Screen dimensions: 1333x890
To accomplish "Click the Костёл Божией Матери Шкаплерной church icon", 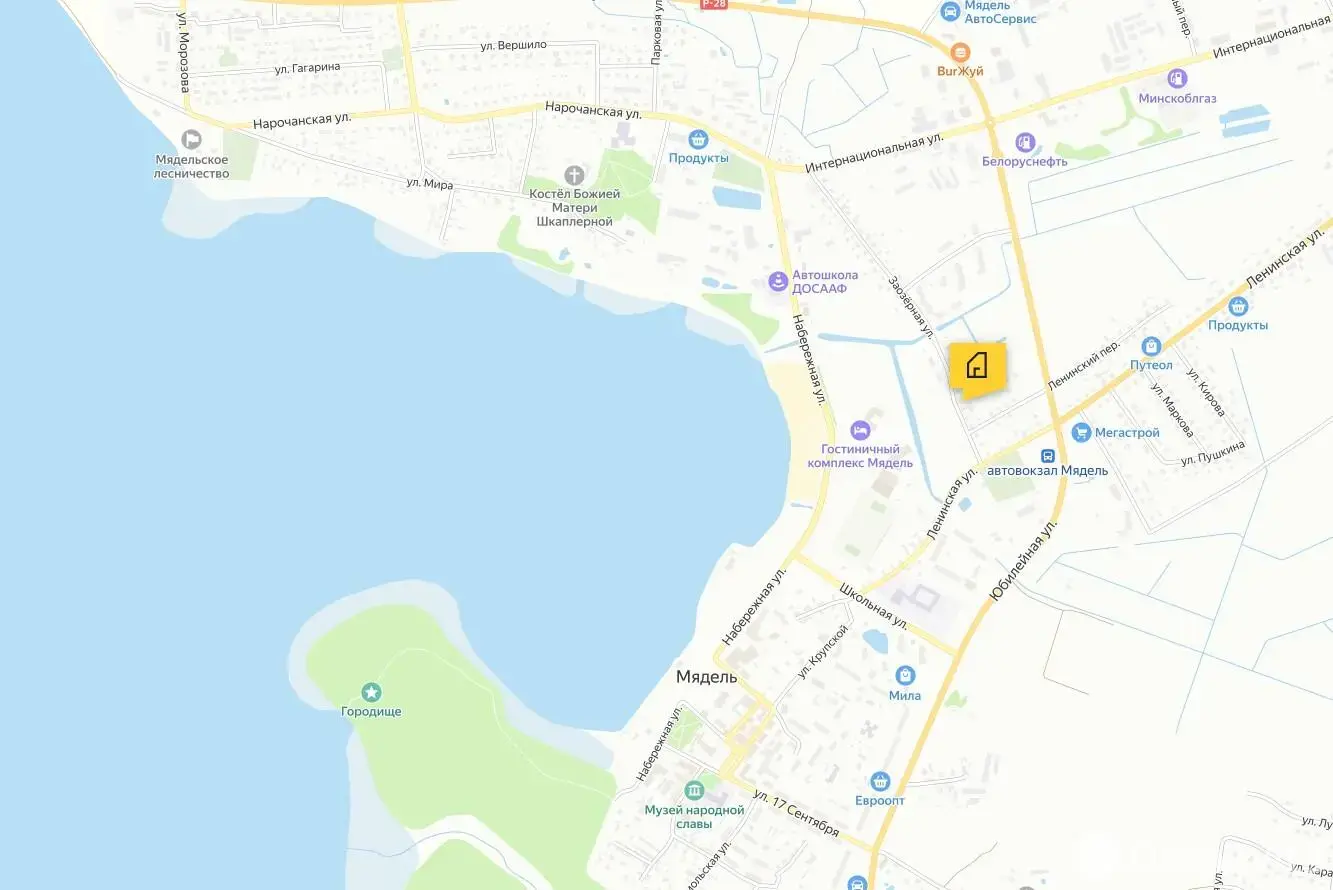I will (574, 175).
